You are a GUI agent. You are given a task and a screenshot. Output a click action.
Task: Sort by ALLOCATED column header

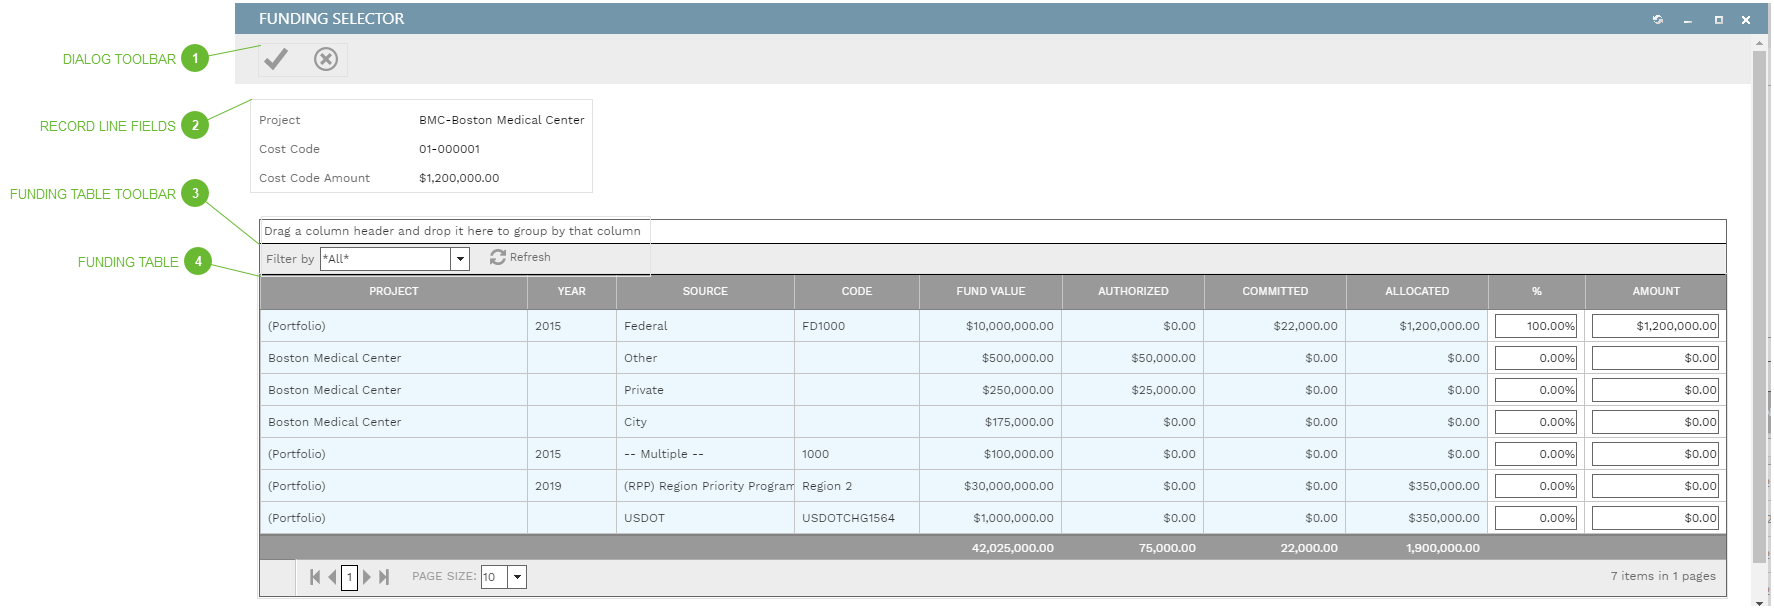pyautogui.click(x=1417, y=292)
